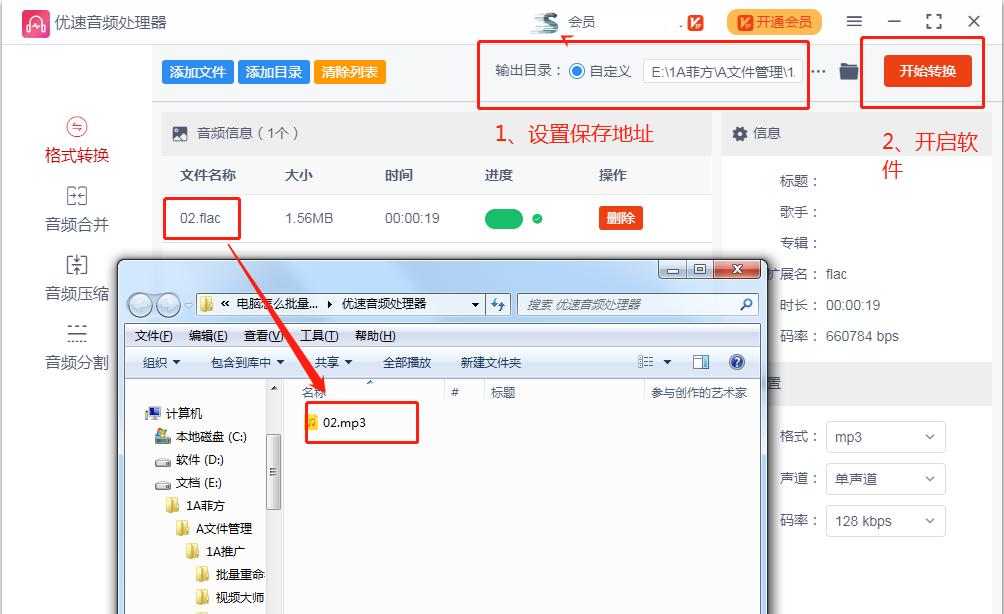Open the 格式 dropdown showing mp3
The image size is (1004, 614).
pos(884,437)
